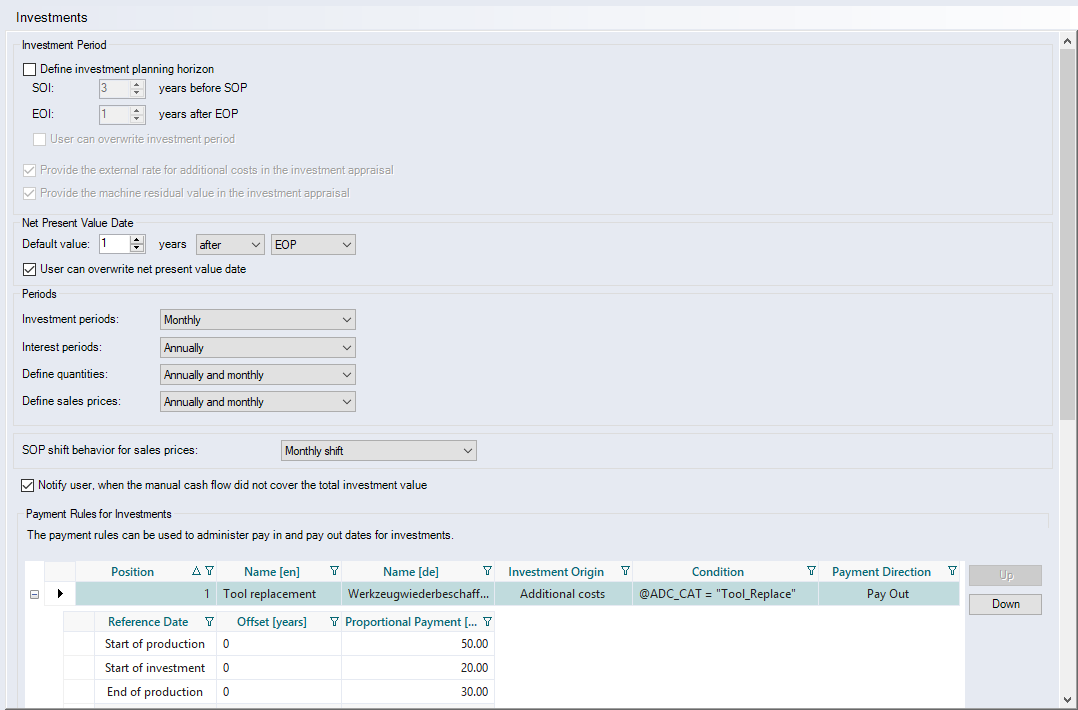The height and width of the screenshot is (710, 1078).
Task: Click the Net Present Value default value field
Action: [x=114, y=244]
